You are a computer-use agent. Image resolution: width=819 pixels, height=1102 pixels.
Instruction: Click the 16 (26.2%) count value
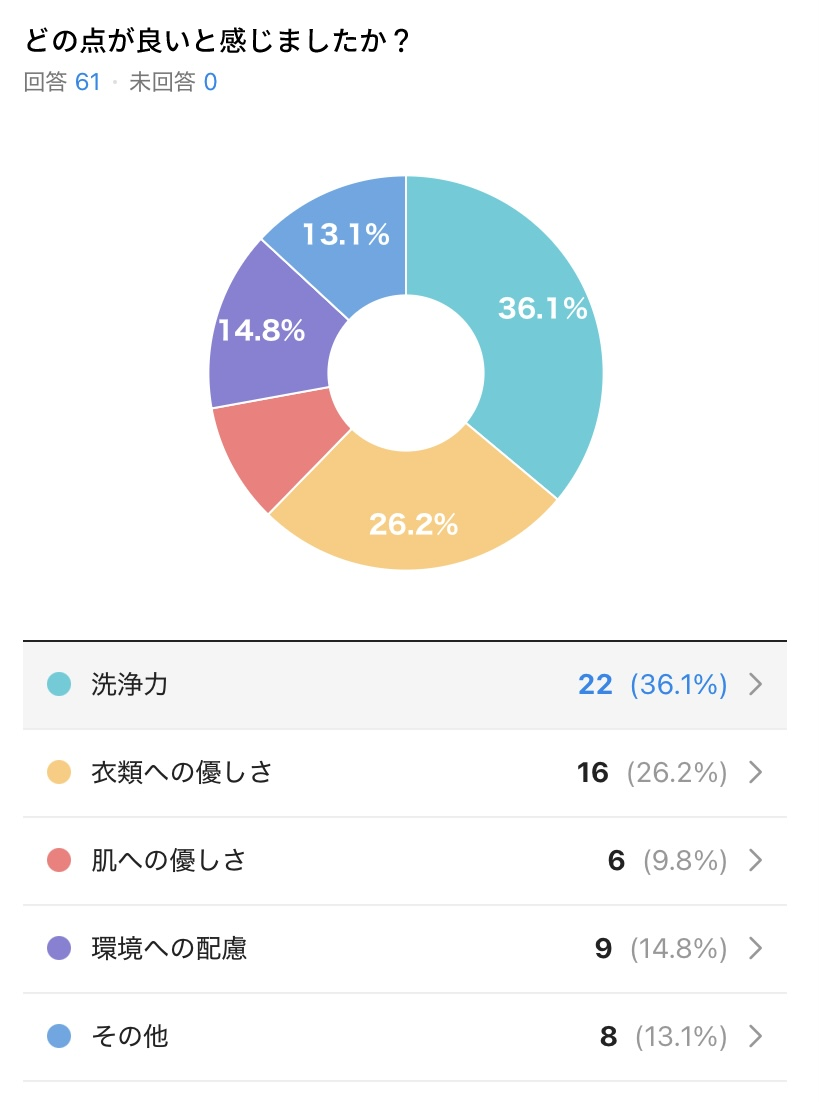click(x=652, y=772)
